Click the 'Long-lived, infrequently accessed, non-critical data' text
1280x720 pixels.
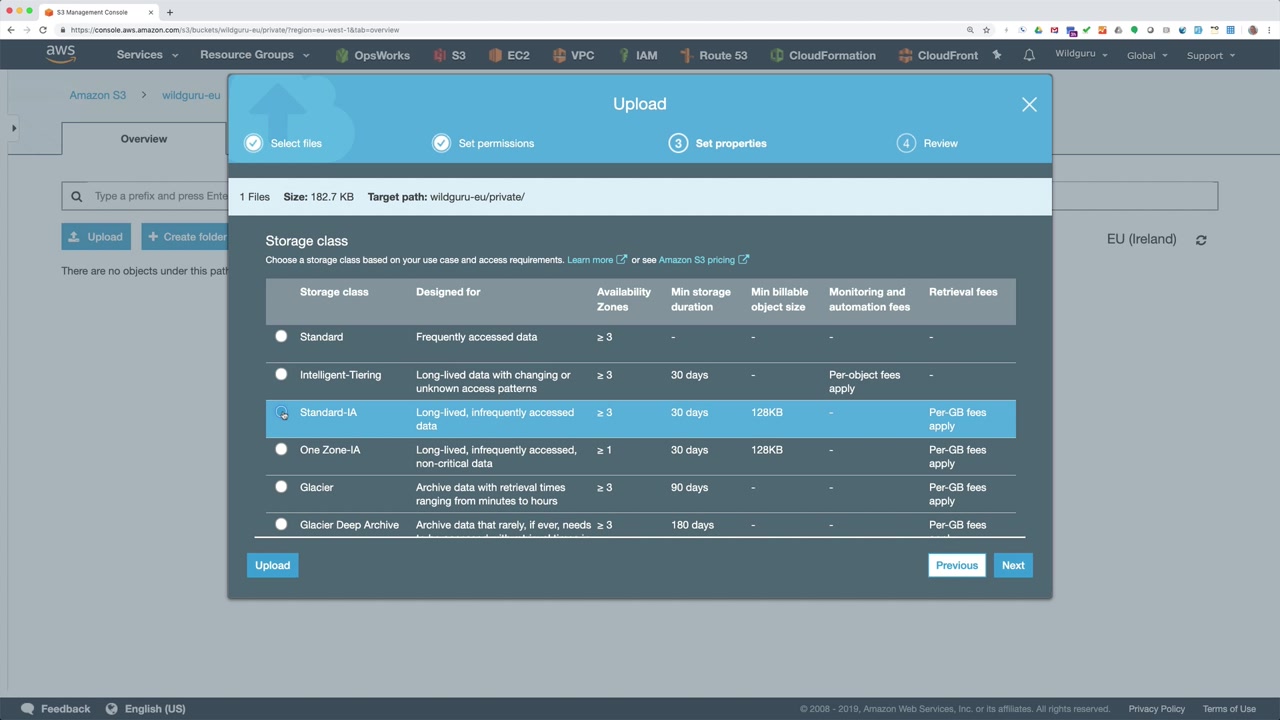(496, 457)
